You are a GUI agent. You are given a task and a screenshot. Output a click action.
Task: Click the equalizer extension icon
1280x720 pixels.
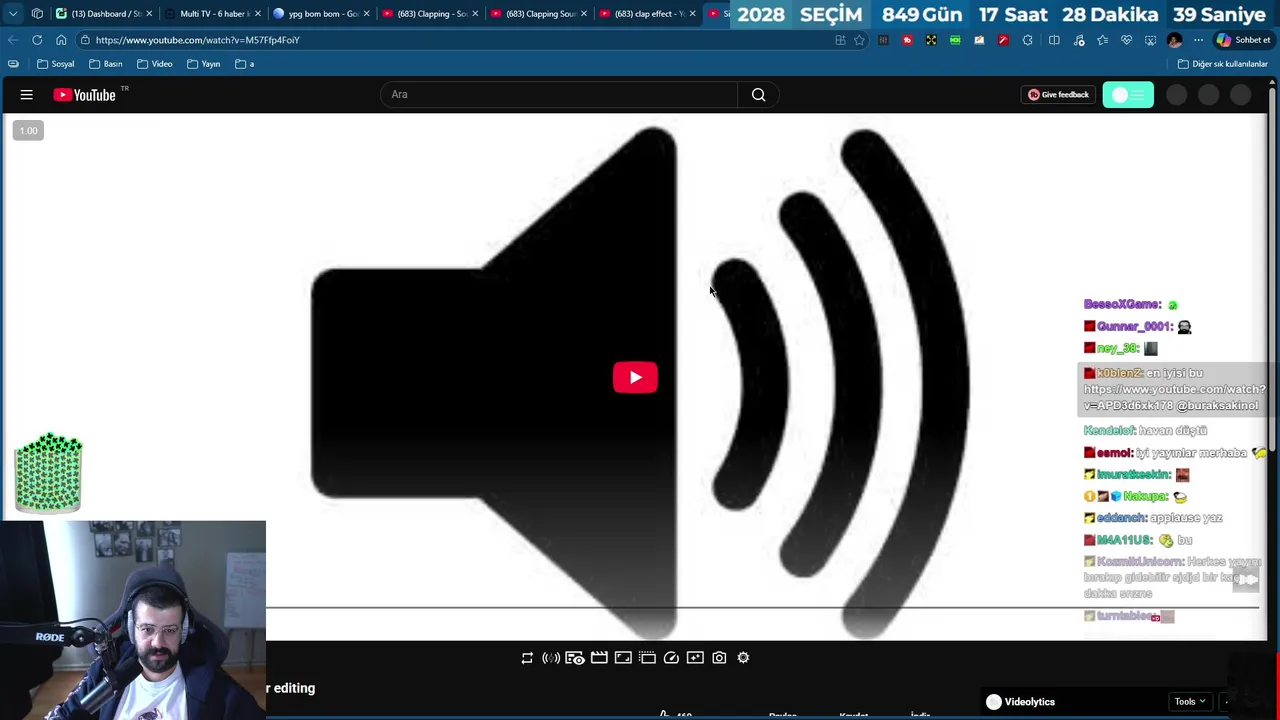(883, 40)
